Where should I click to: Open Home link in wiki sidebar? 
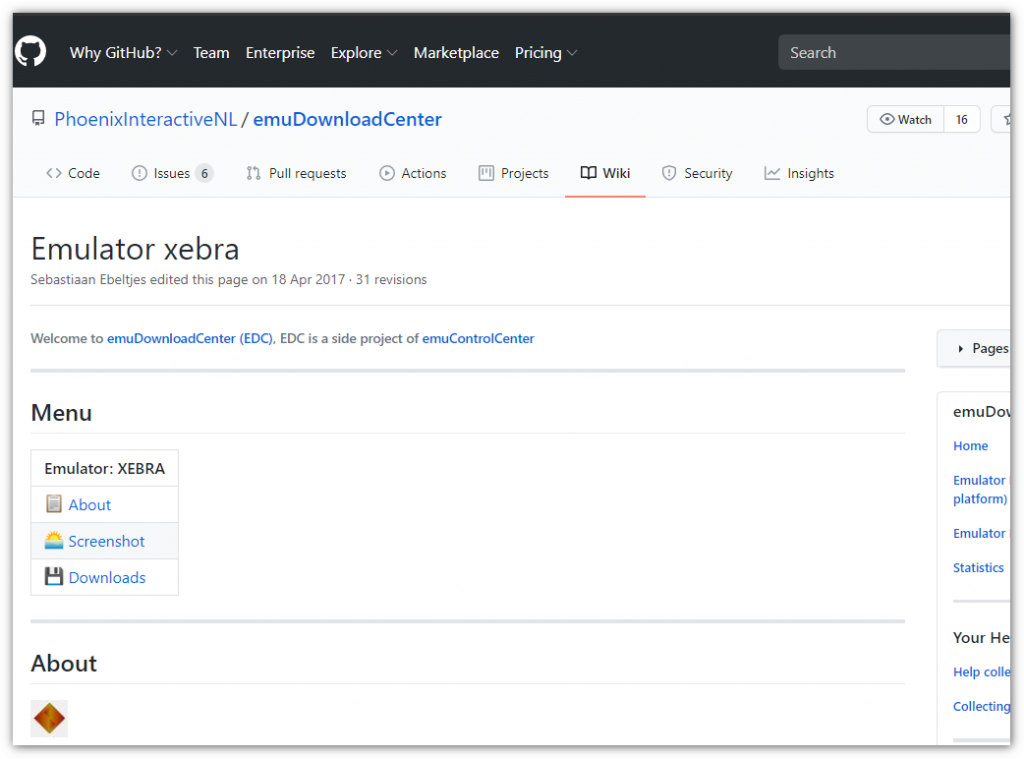(970, 445)
